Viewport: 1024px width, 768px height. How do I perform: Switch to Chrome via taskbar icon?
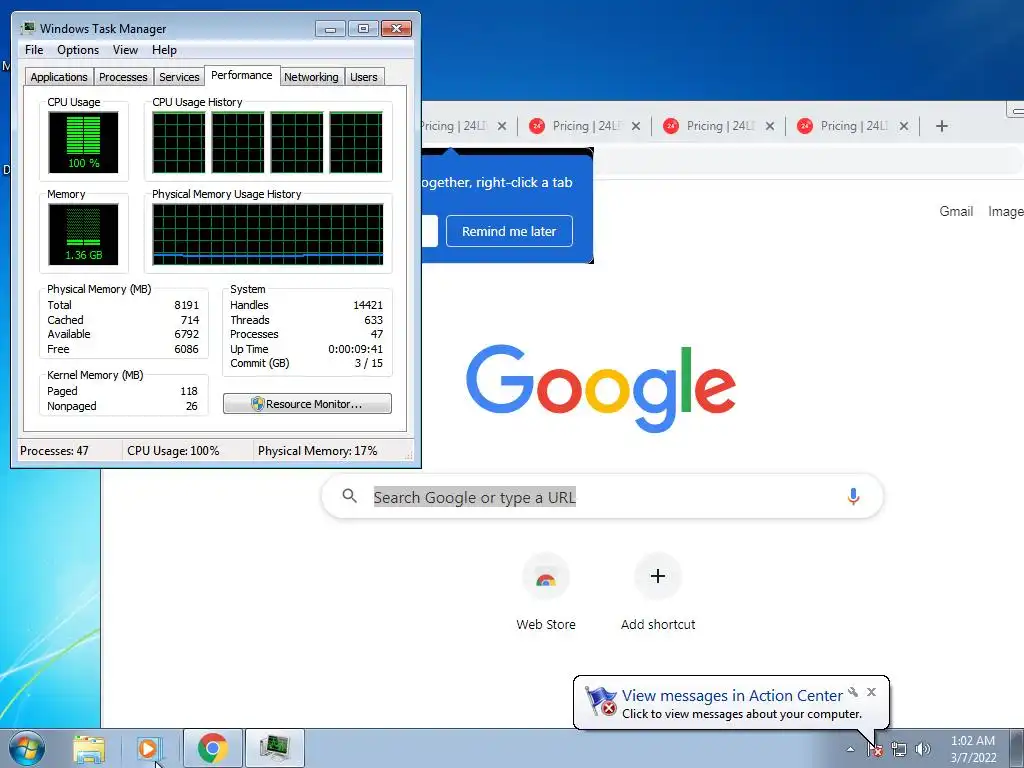212,748
